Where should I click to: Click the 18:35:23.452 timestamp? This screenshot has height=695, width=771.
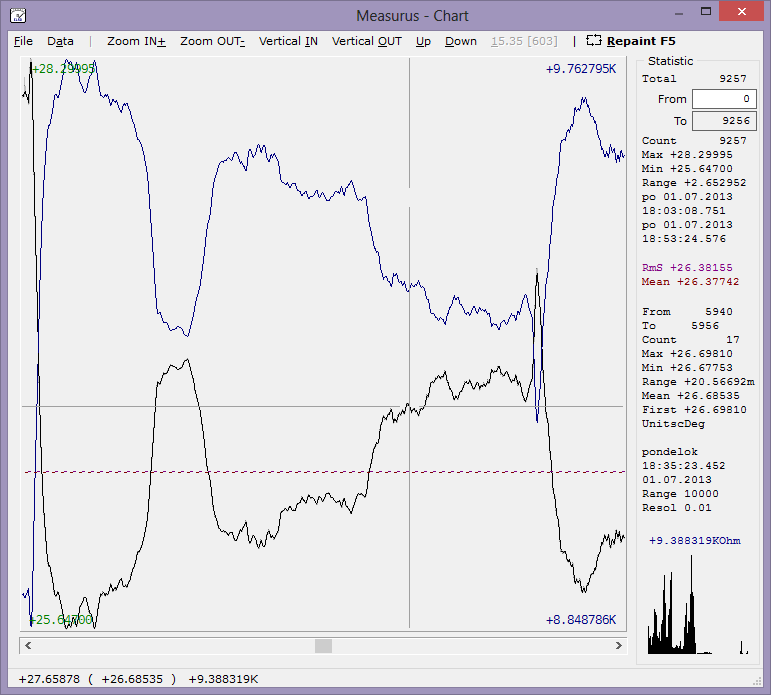683,466
